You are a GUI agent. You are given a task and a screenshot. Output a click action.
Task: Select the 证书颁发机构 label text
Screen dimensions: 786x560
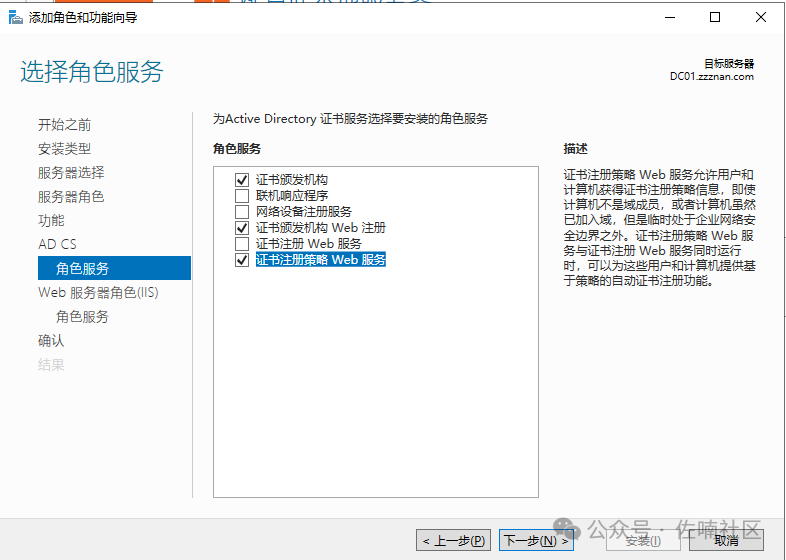coord(292,179)
